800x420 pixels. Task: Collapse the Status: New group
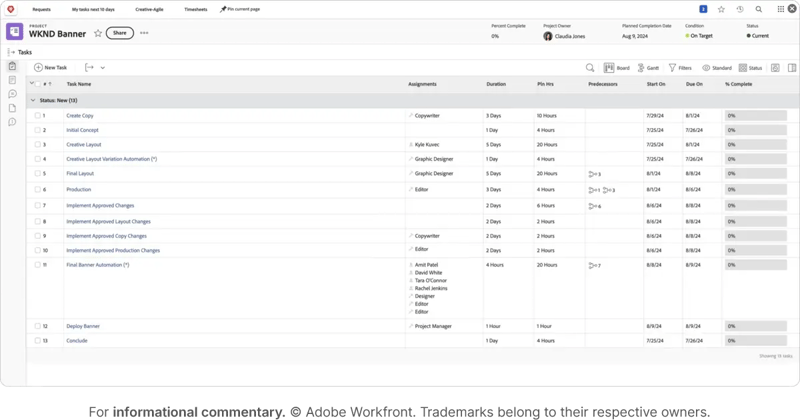point(33,101)
